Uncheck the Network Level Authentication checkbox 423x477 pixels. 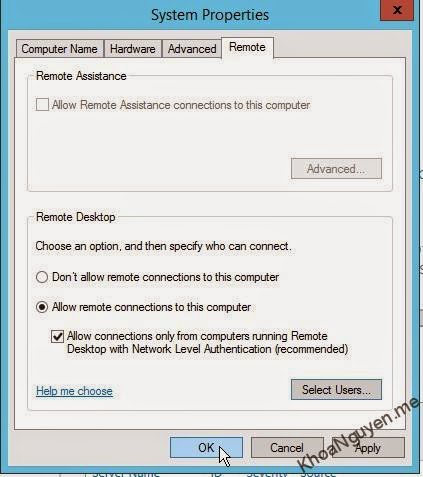(x=57, y=336)
